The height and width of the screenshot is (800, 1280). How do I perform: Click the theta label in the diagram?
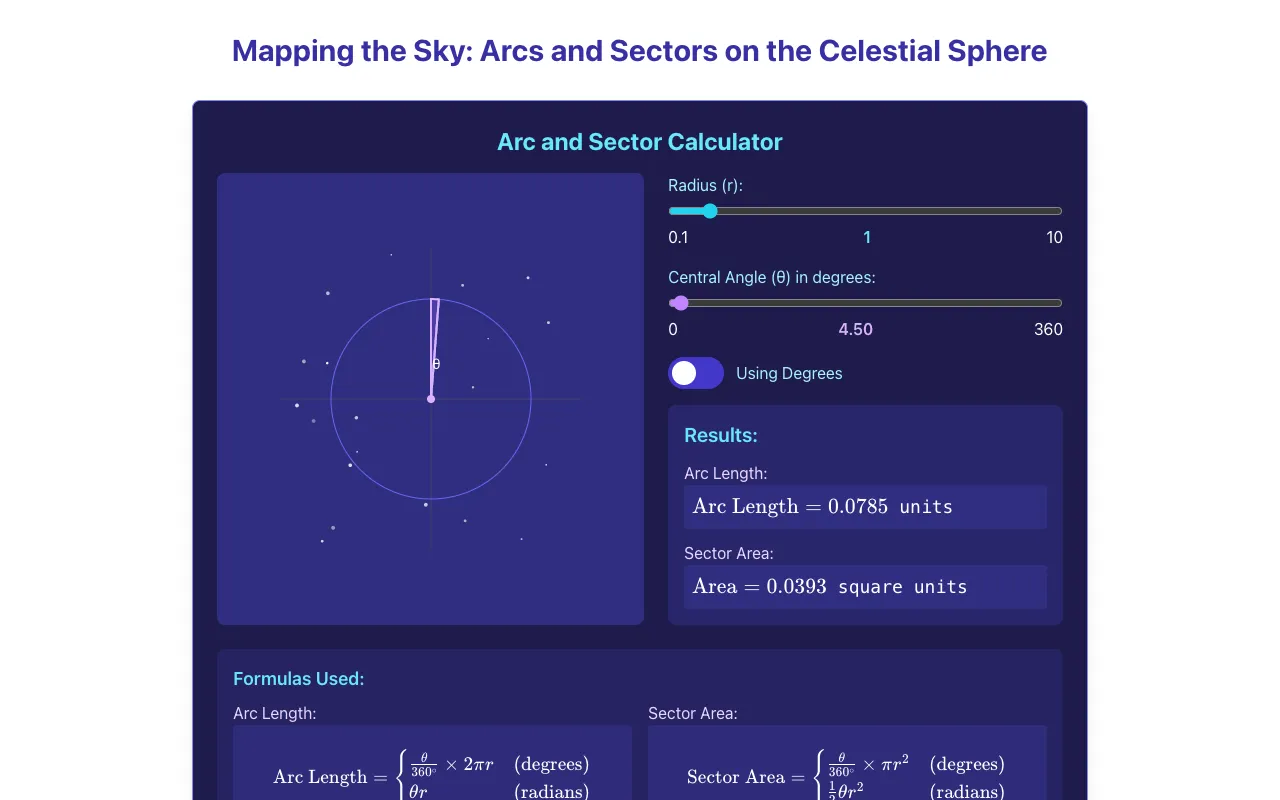coord(436,364)
